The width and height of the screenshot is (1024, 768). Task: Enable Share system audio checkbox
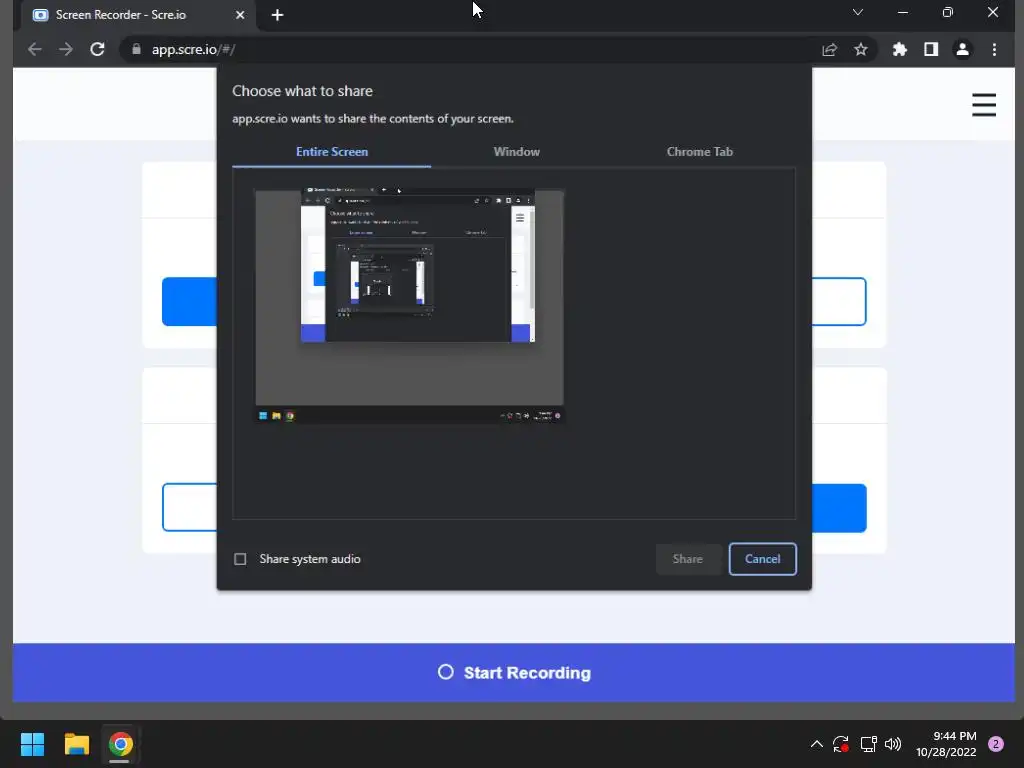[x=240, y=559]
